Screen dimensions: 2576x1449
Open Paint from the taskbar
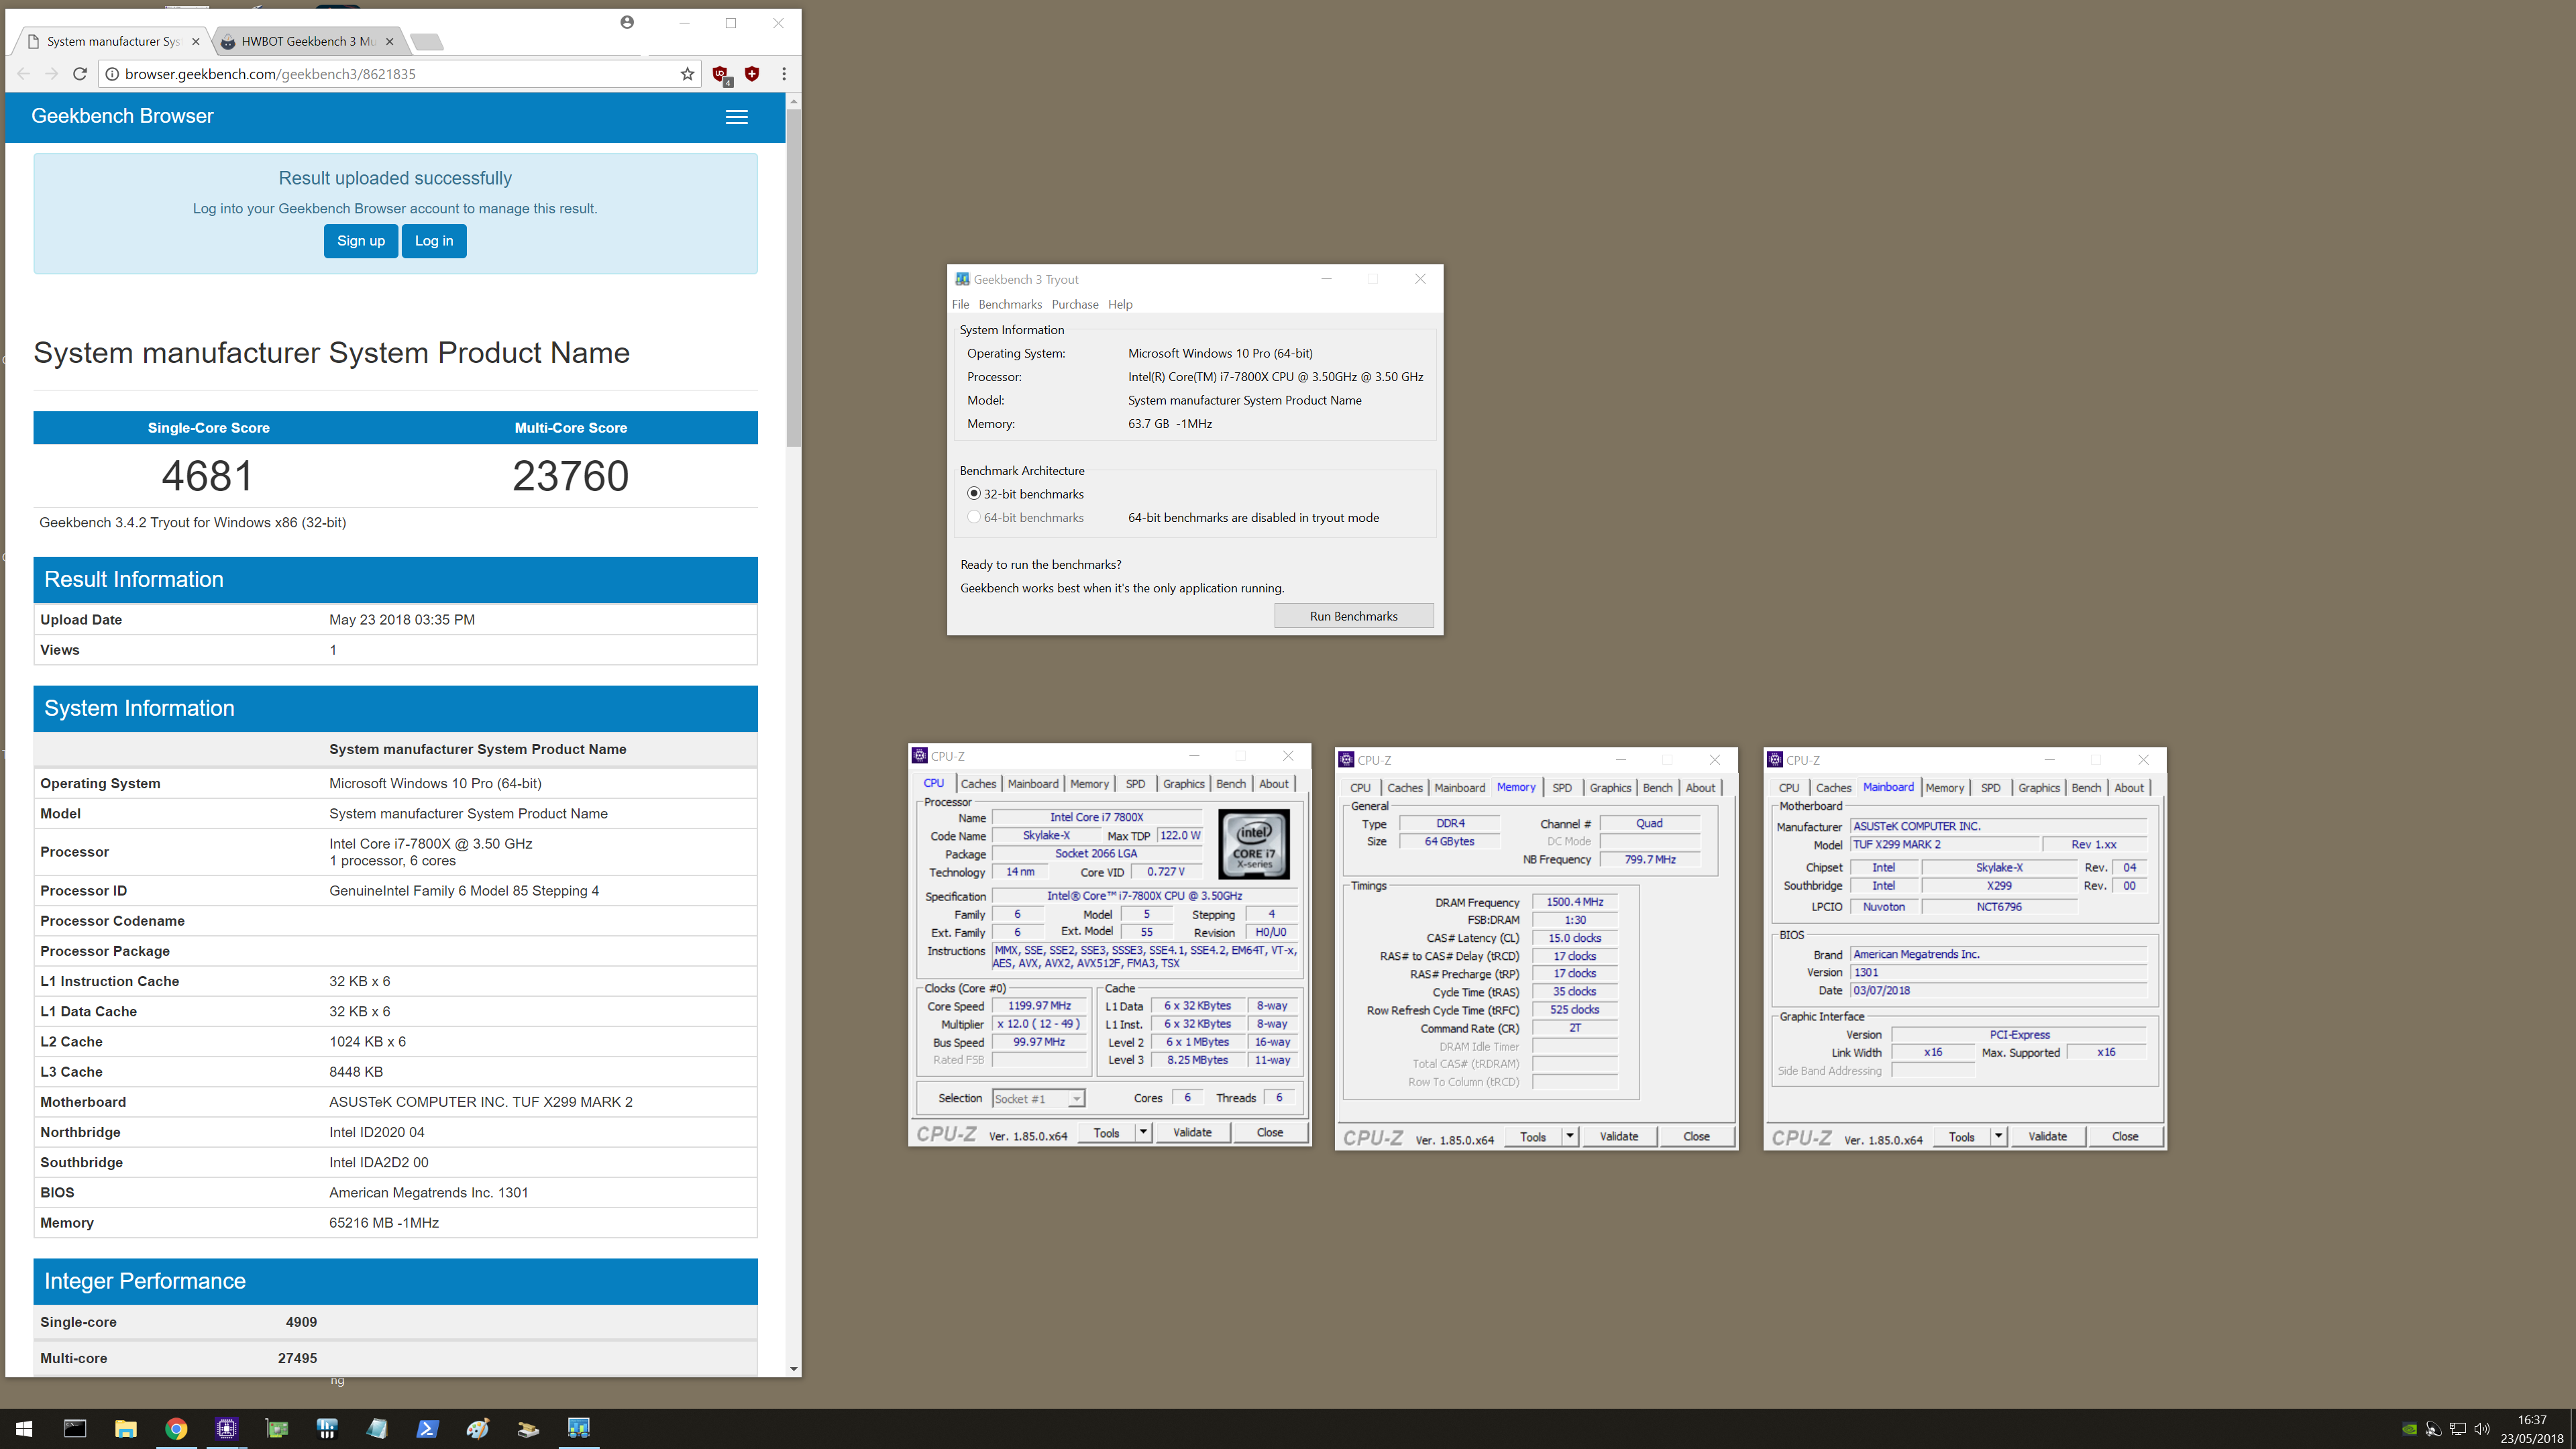pyautogui.click(x=478, y=1428)
